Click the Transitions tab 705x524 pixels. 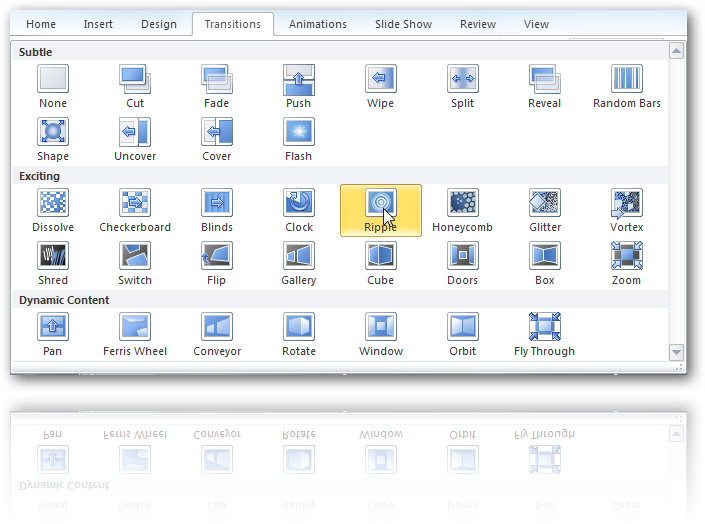click(x=232, y=24)
